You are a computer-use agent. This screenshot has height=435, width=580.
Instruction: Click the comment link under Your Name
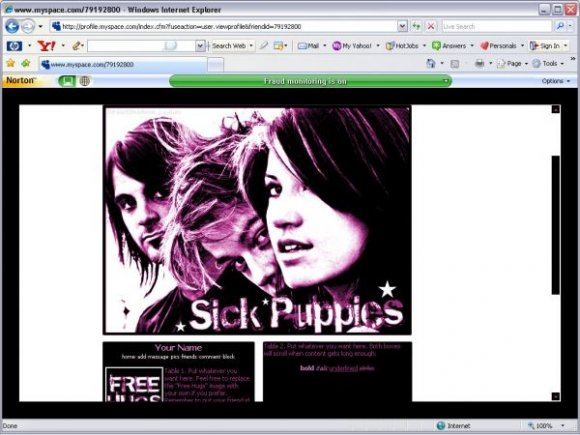(x=210, y=357)
